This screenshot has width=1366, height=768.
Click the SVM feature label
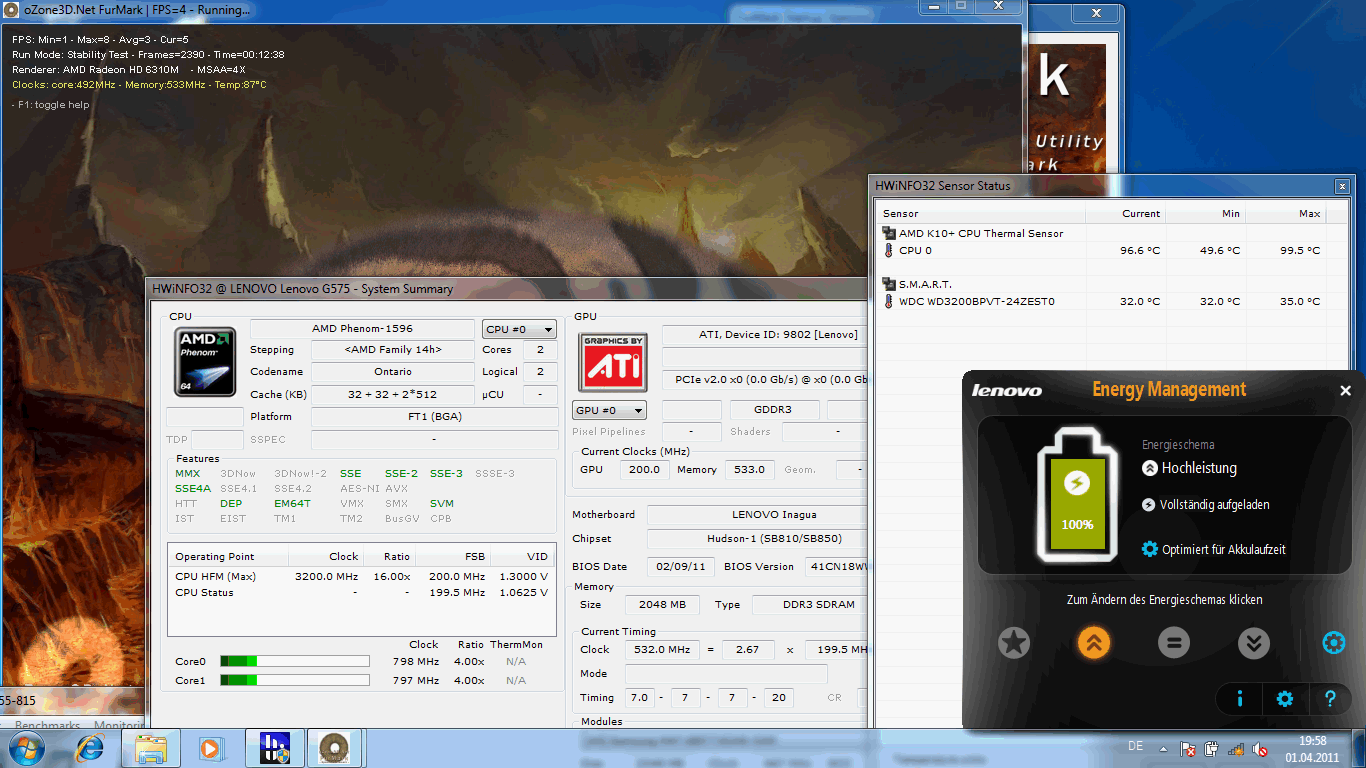442,504
